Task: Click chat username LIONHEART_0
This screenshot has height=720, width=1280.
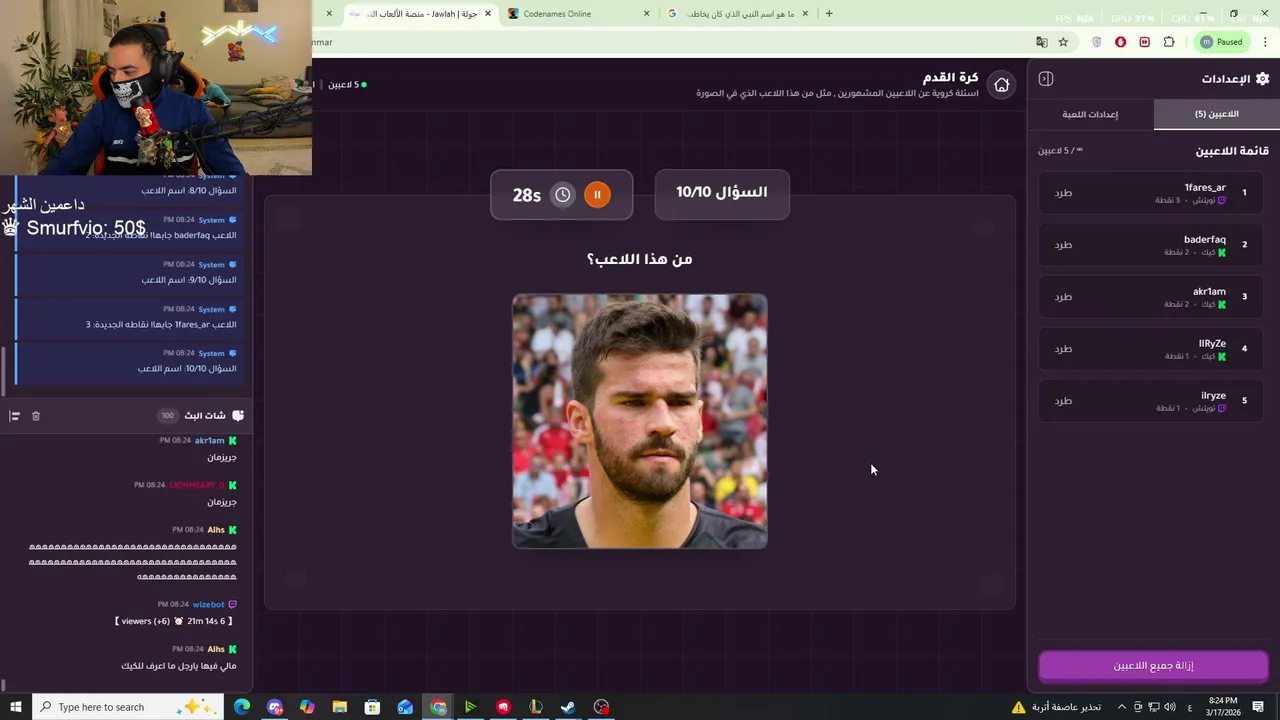Action: 197,485
